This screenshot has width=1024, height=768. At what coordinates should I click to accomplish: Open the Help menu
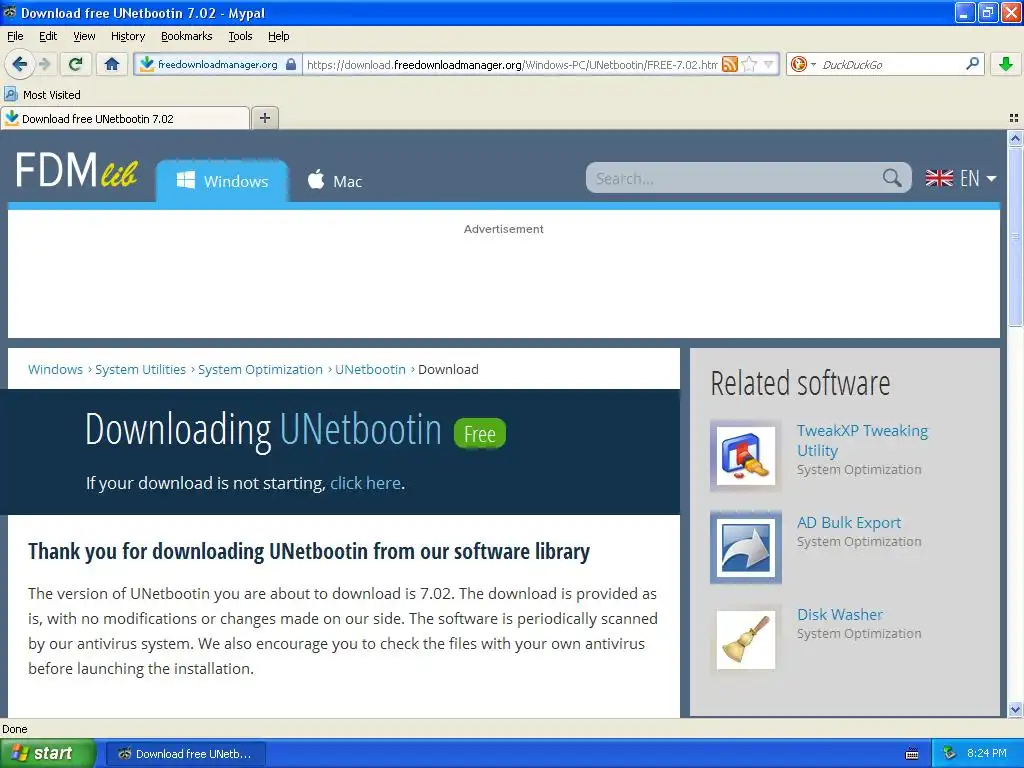point(279,36)
